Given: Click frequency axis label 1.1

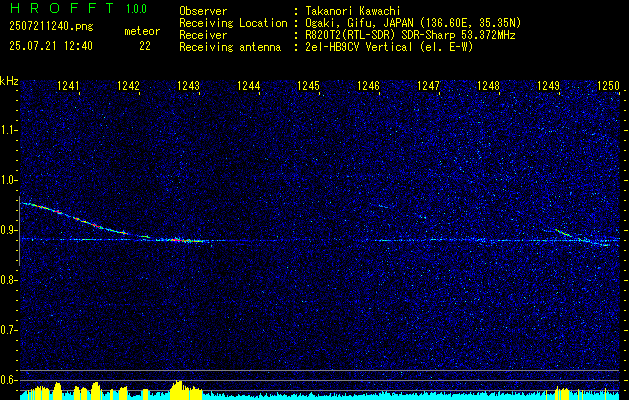Looking at the screenshot, I should 9,130.
